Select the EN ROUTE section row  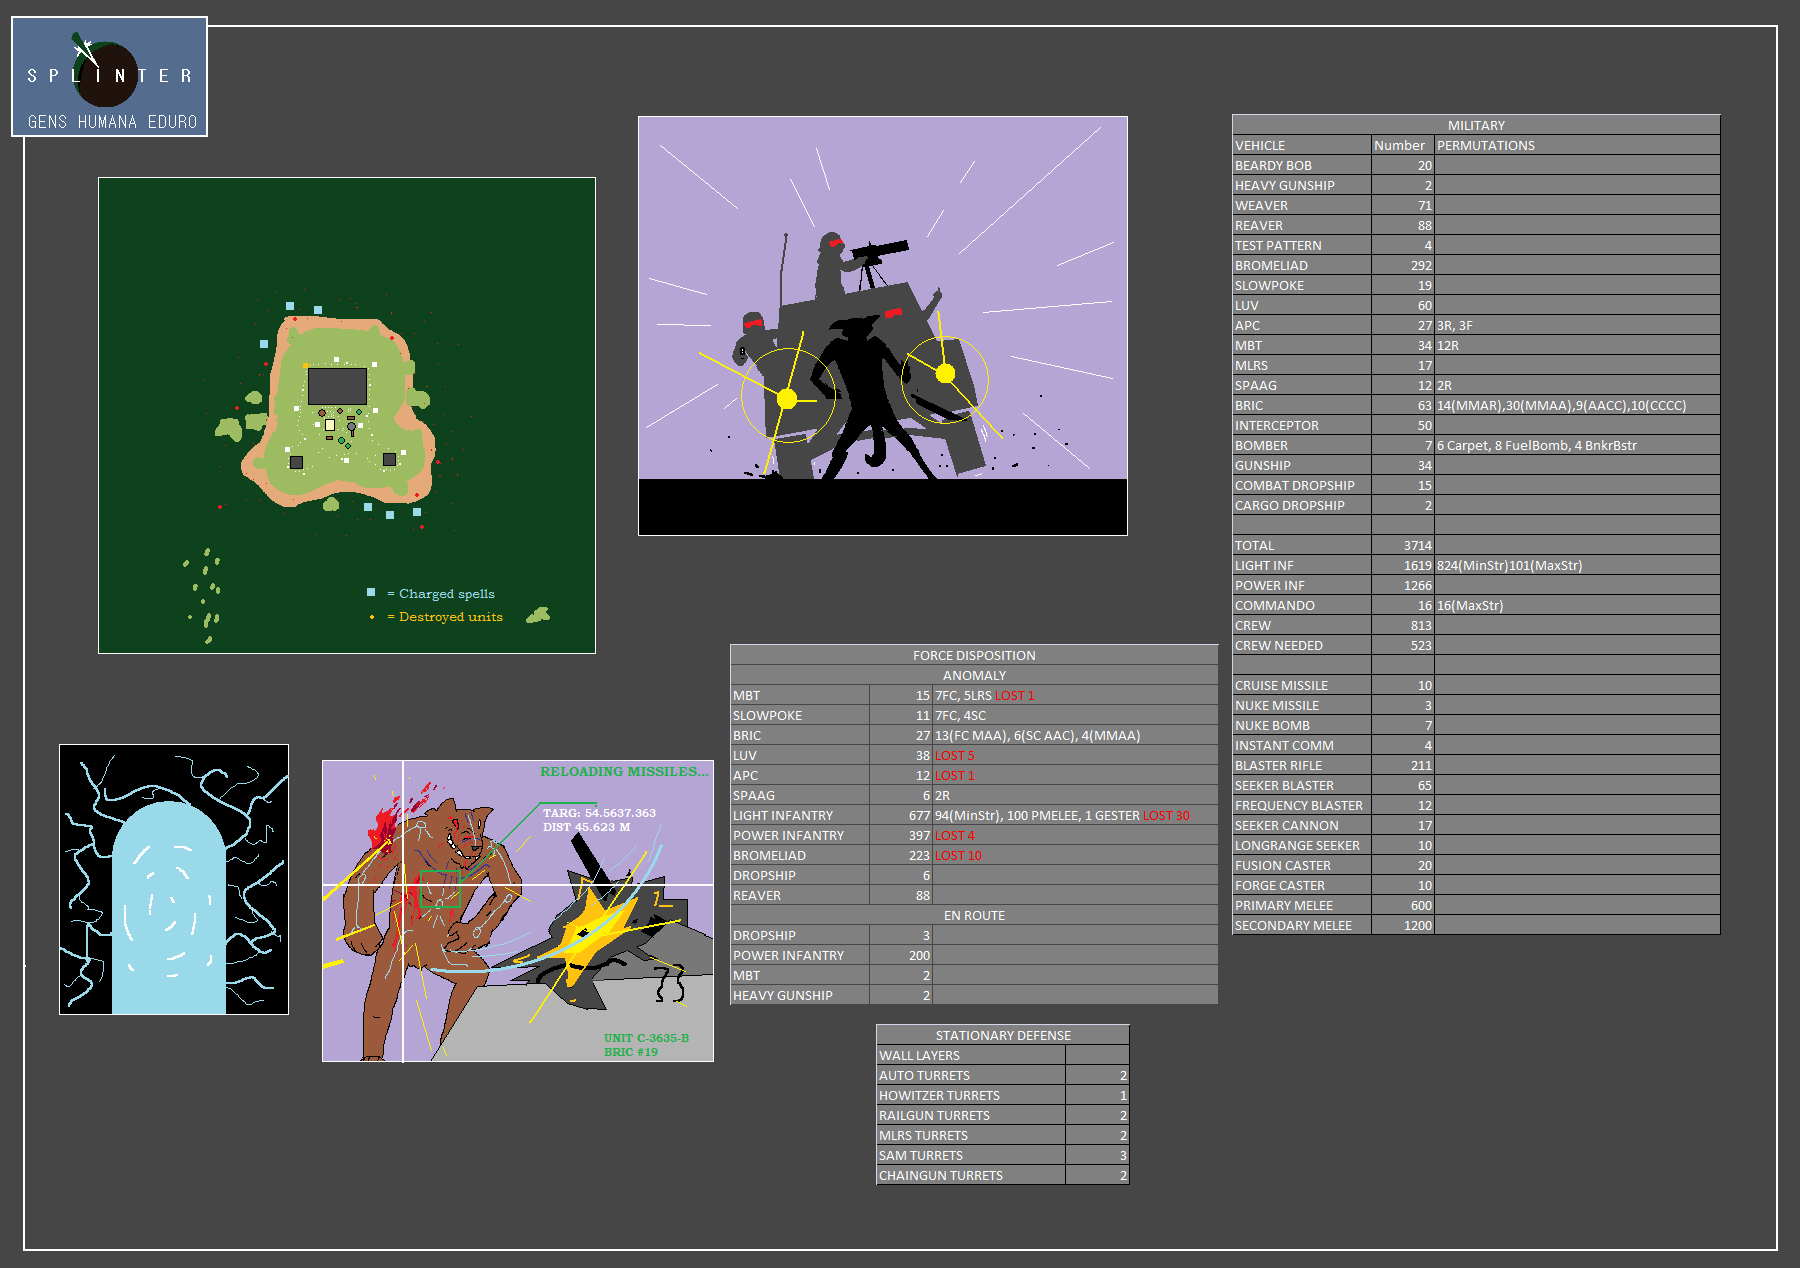[973, 915]
